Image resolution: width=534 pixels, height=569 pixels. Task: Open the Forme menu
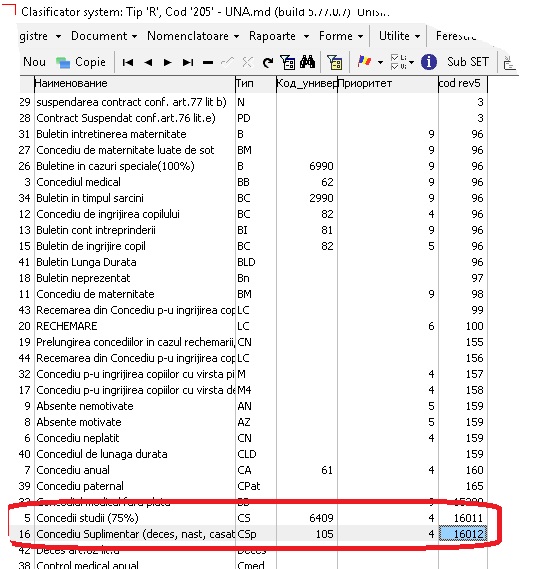pyautogui.click(x=341, y=36)
